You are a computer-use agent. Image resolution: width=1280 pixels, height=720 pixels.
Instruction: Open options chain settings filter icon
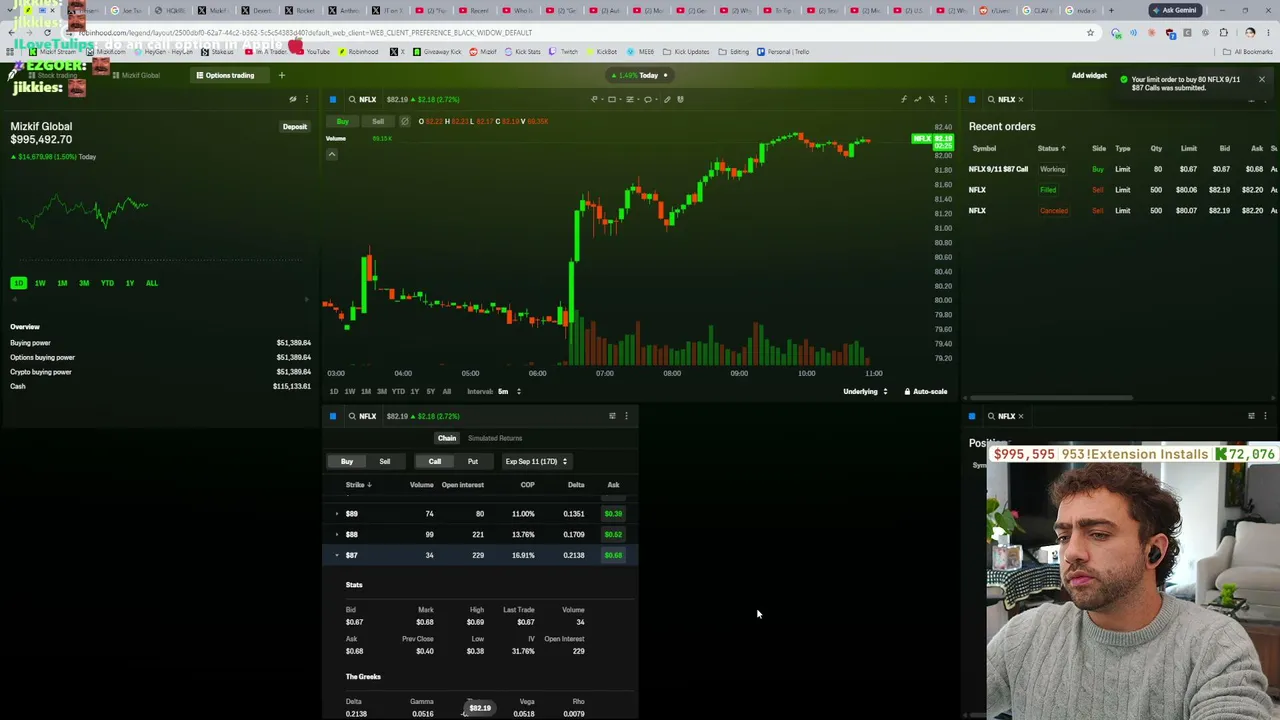pyautogui.click(x=612, y=416)
